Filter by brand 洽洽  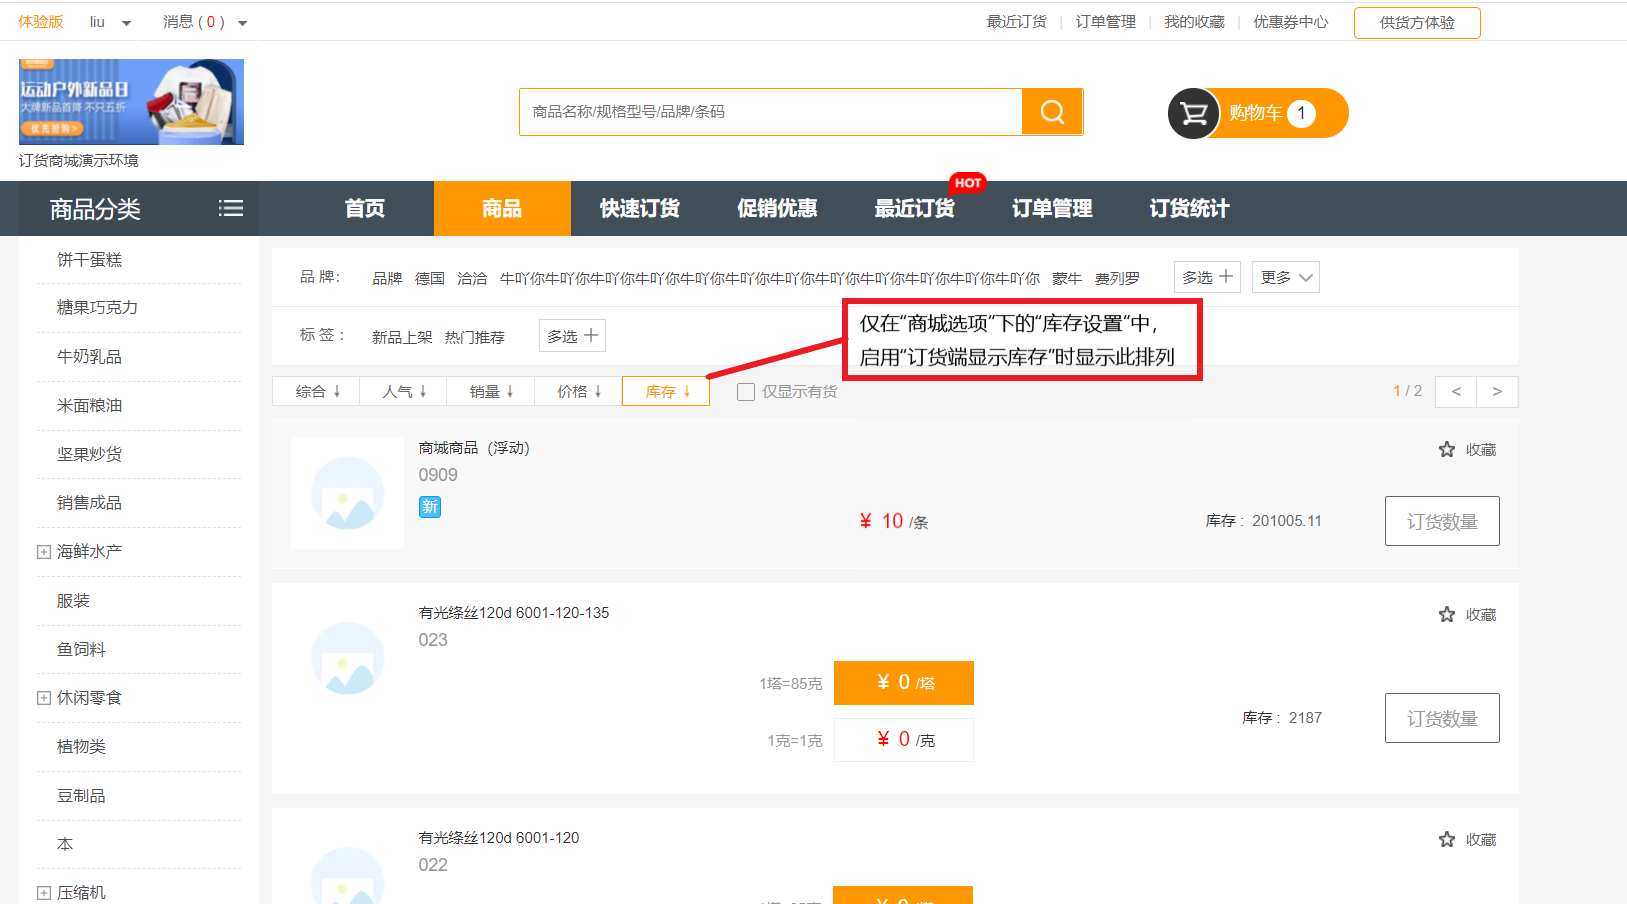tap(472, 278)
